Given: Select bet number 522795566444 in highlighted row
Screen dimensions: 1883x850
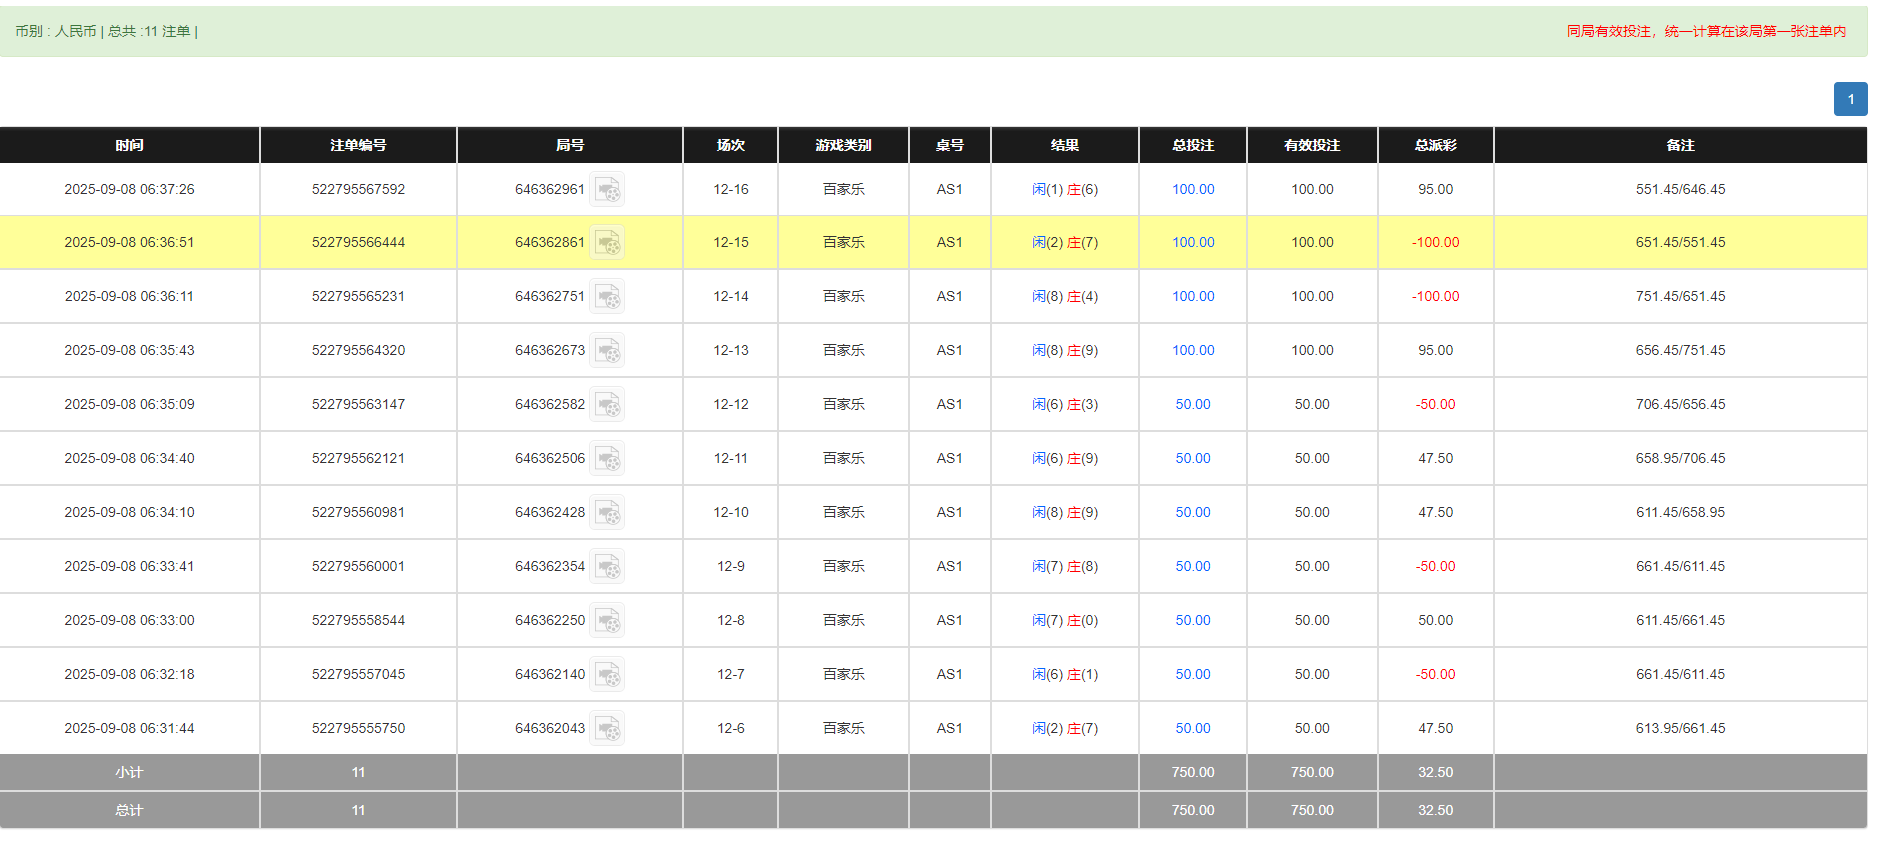Looking at the screenshot, I should (358, 243).
